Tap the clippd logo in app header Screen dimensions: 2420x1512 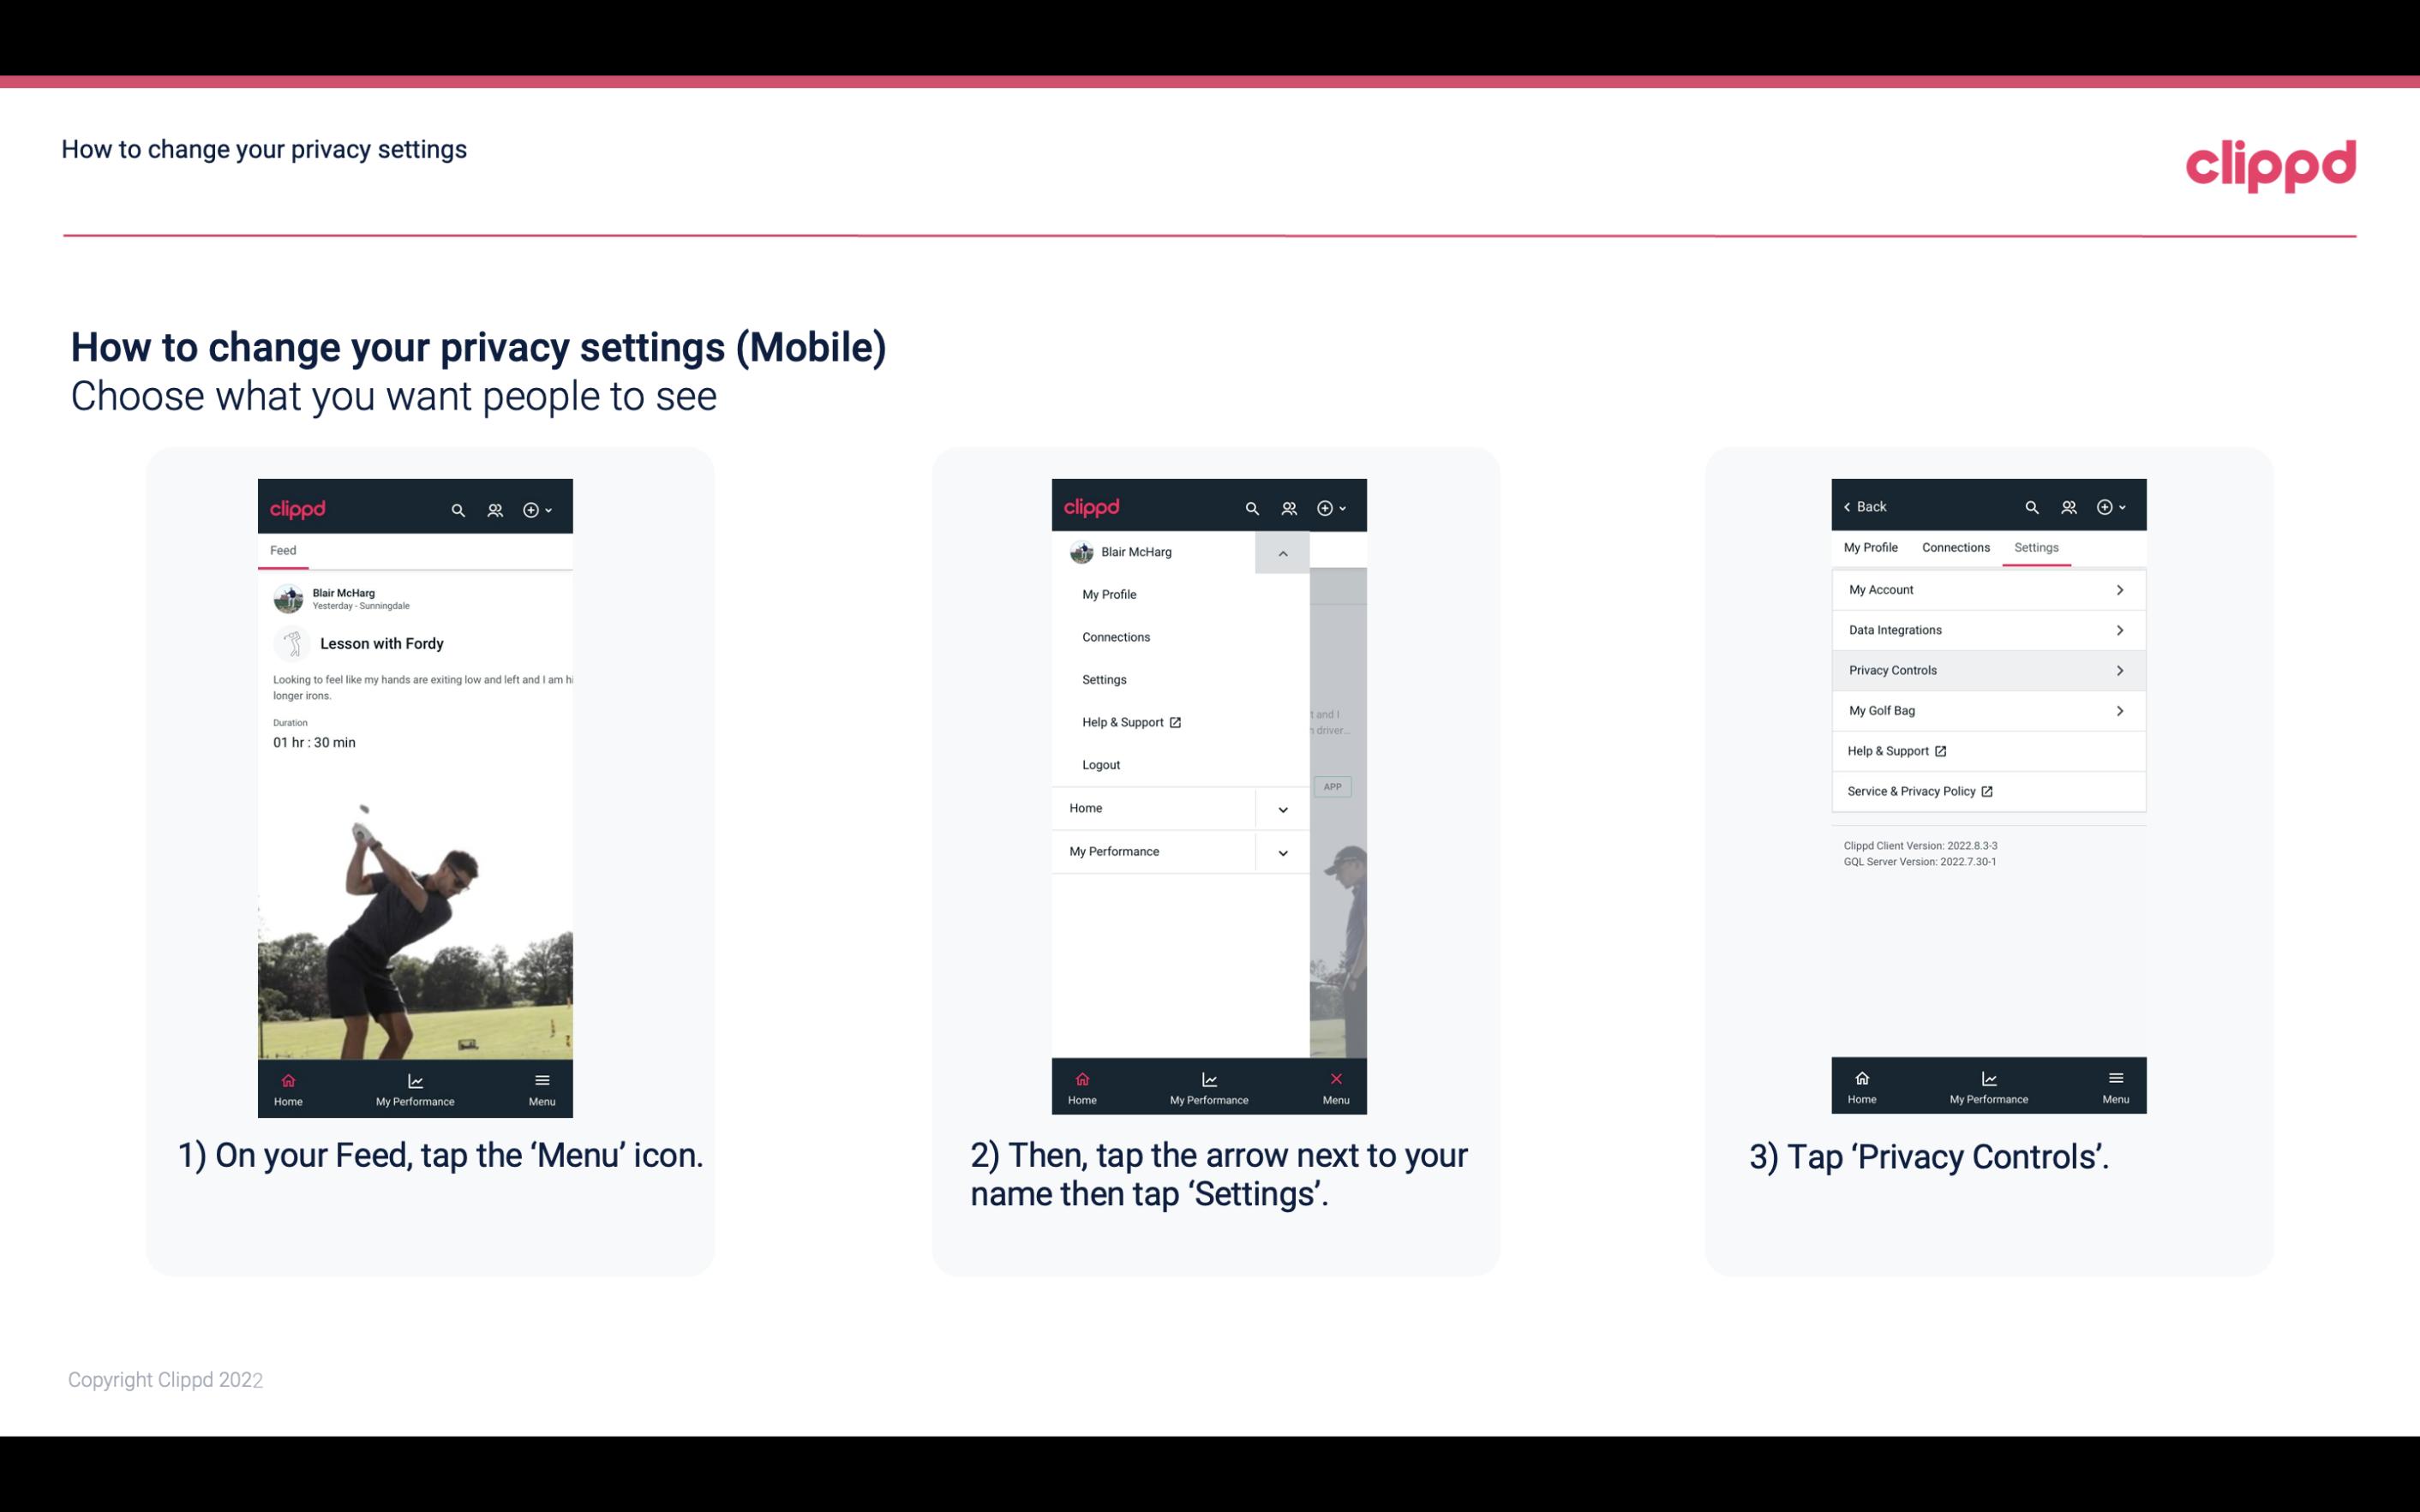tap(298, 507)
